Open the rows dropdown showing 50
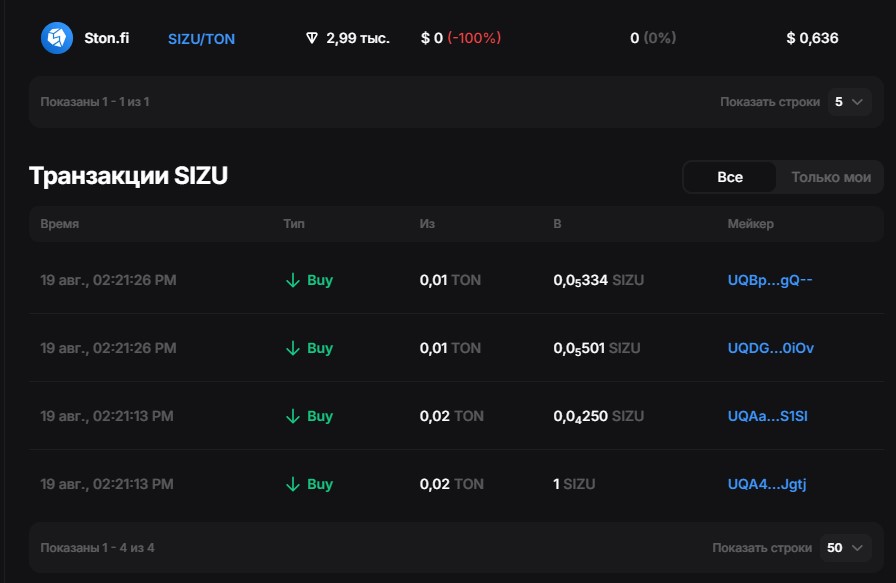The width and height of the screenshot is (896, 583). tap(845, 548)
